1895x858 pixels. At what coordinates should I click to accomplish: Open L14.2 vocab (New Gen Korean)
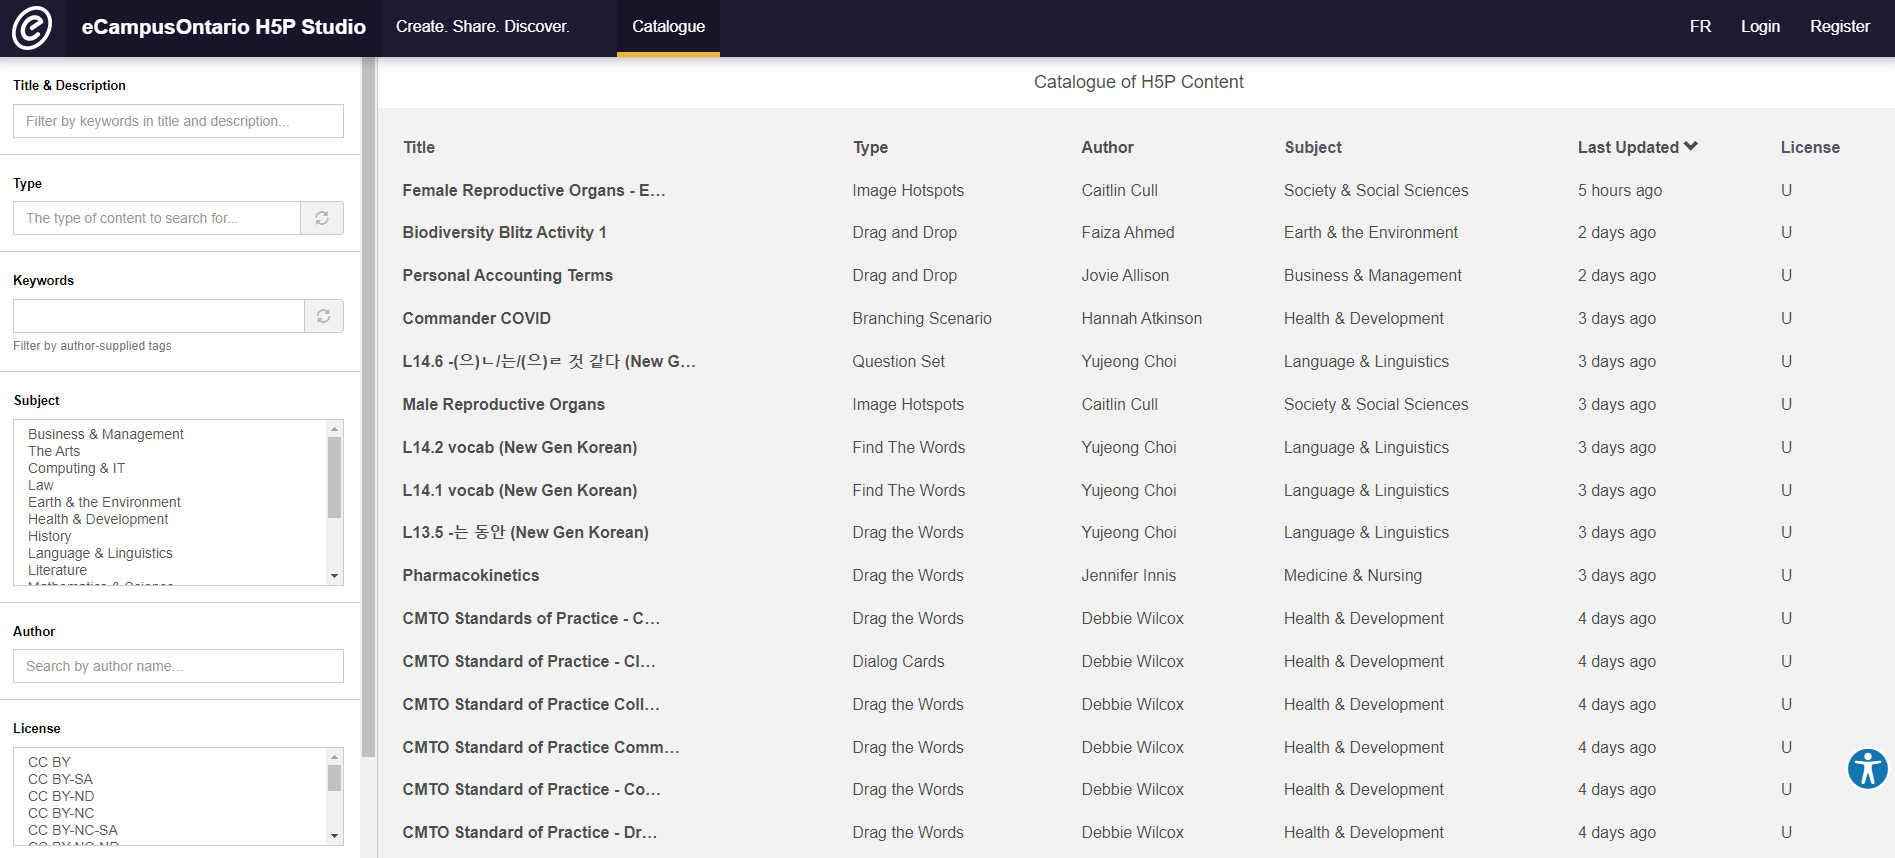(519, 447)
